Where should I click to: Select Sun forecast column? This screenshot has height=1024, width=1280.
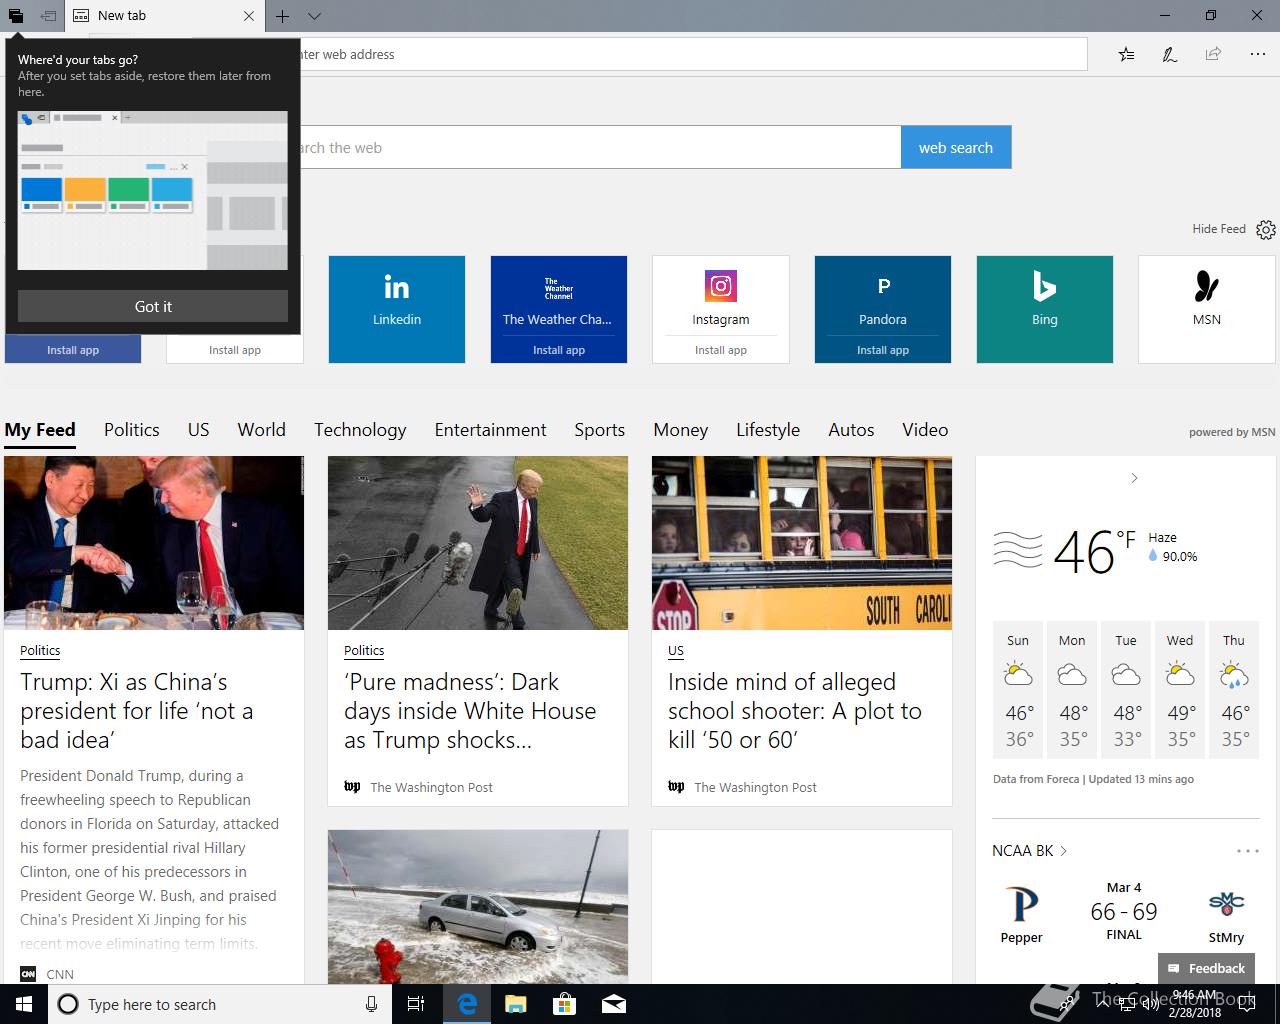tap(1018, 690)
